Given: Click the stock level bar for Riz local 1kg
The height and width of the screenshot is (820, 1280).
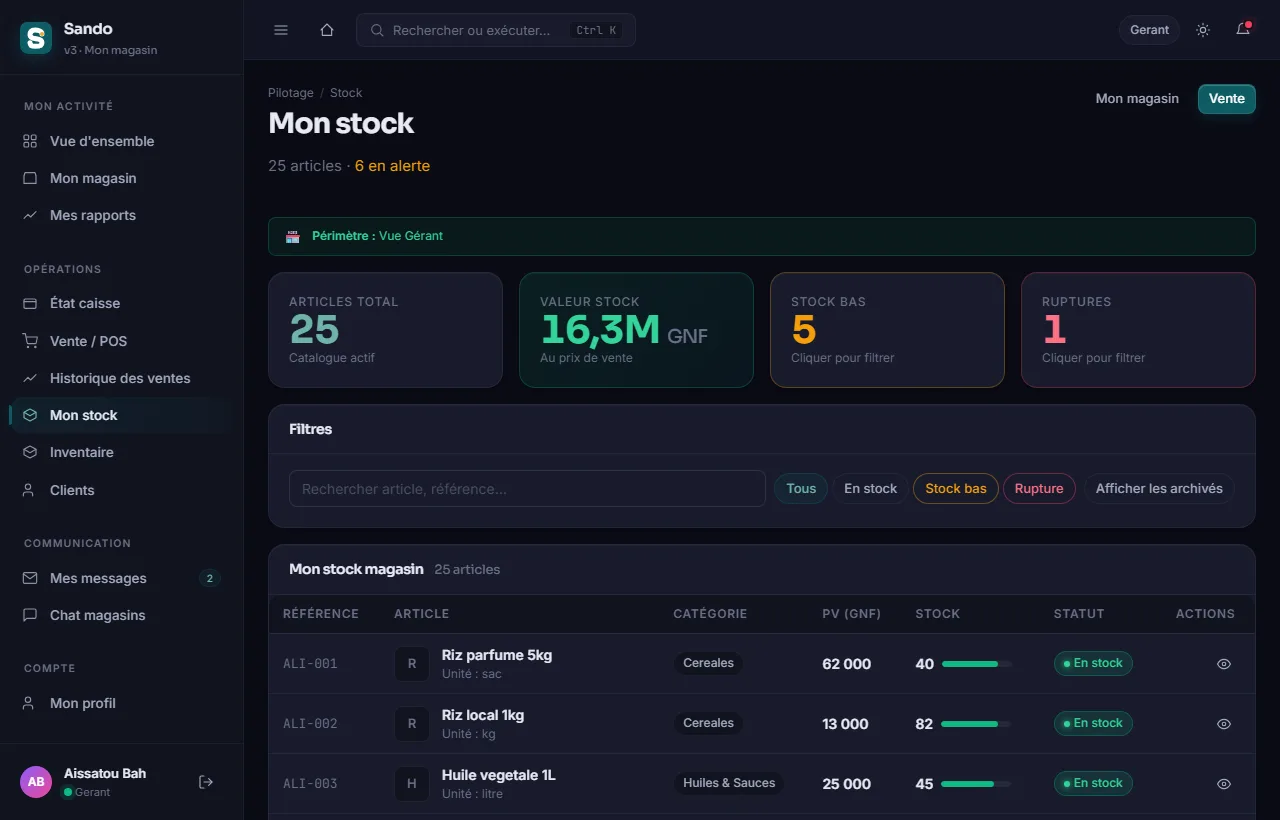Looking at the screenshot, I should [976, 724].
